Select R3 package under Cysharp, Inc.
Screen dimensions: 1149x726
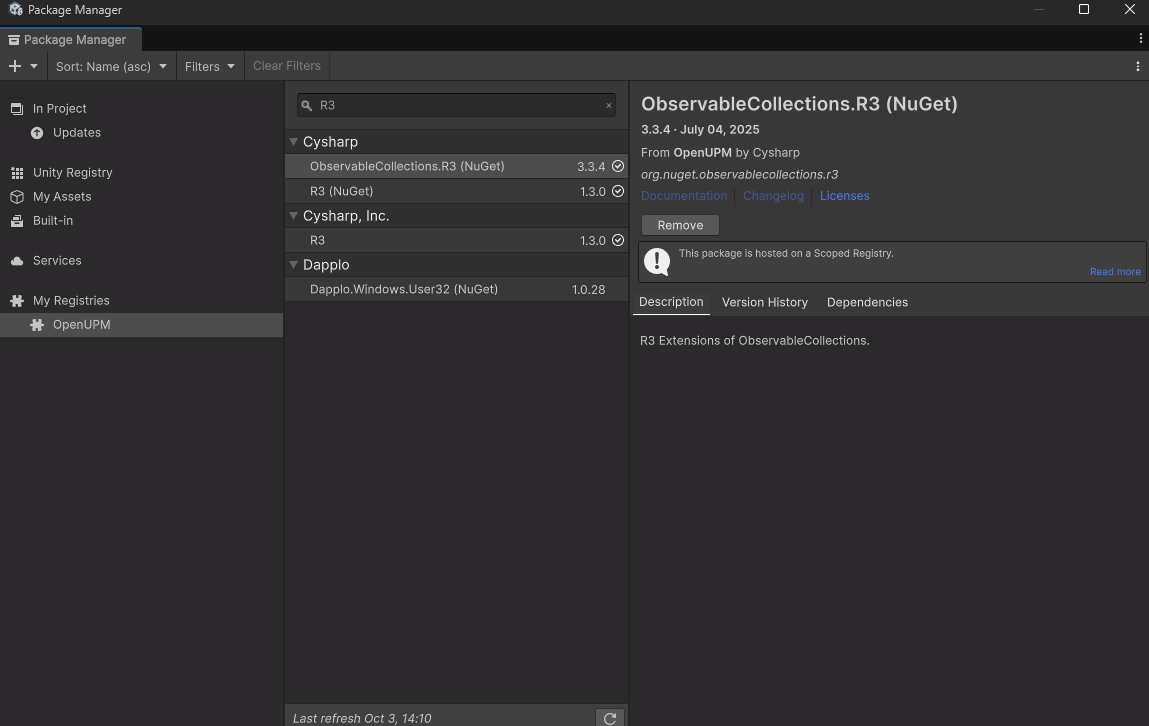click(456, 240)
